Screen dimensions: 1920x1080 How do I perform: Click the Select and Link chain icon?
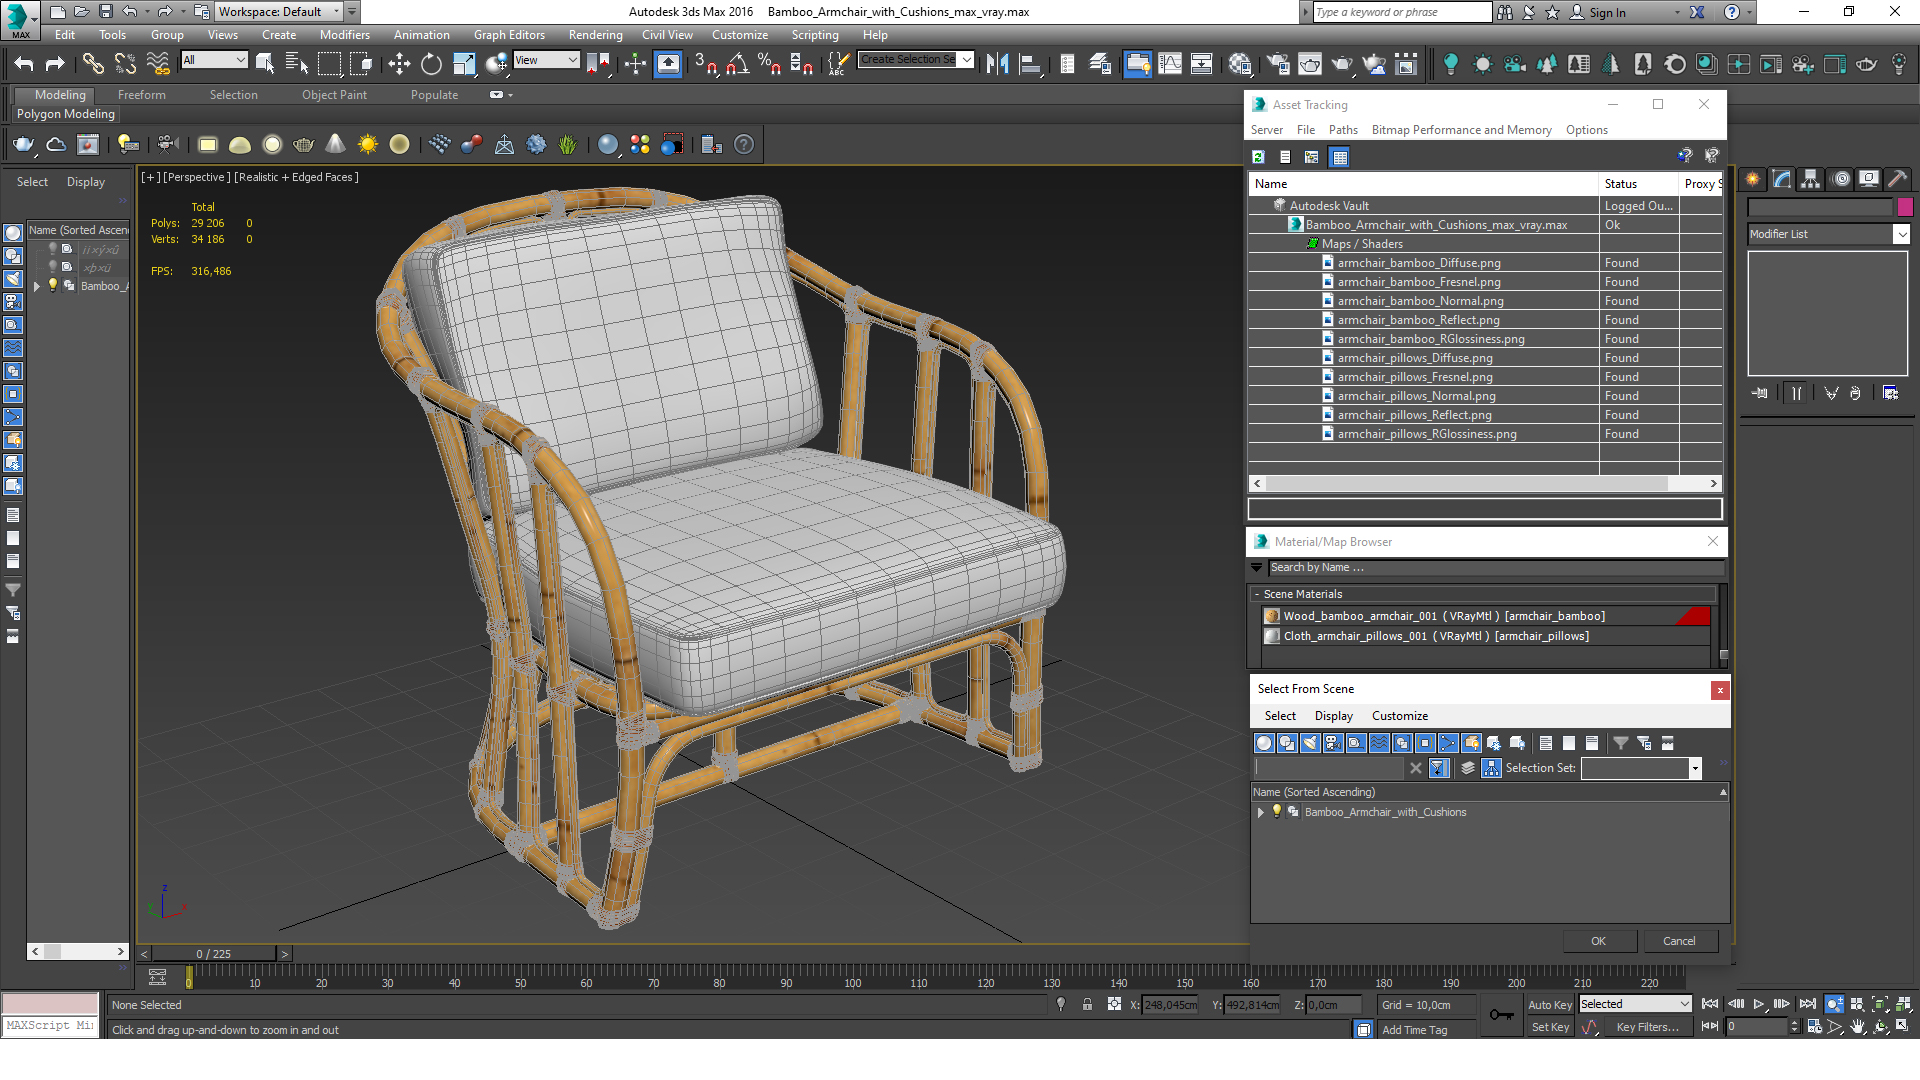(93, 64)
